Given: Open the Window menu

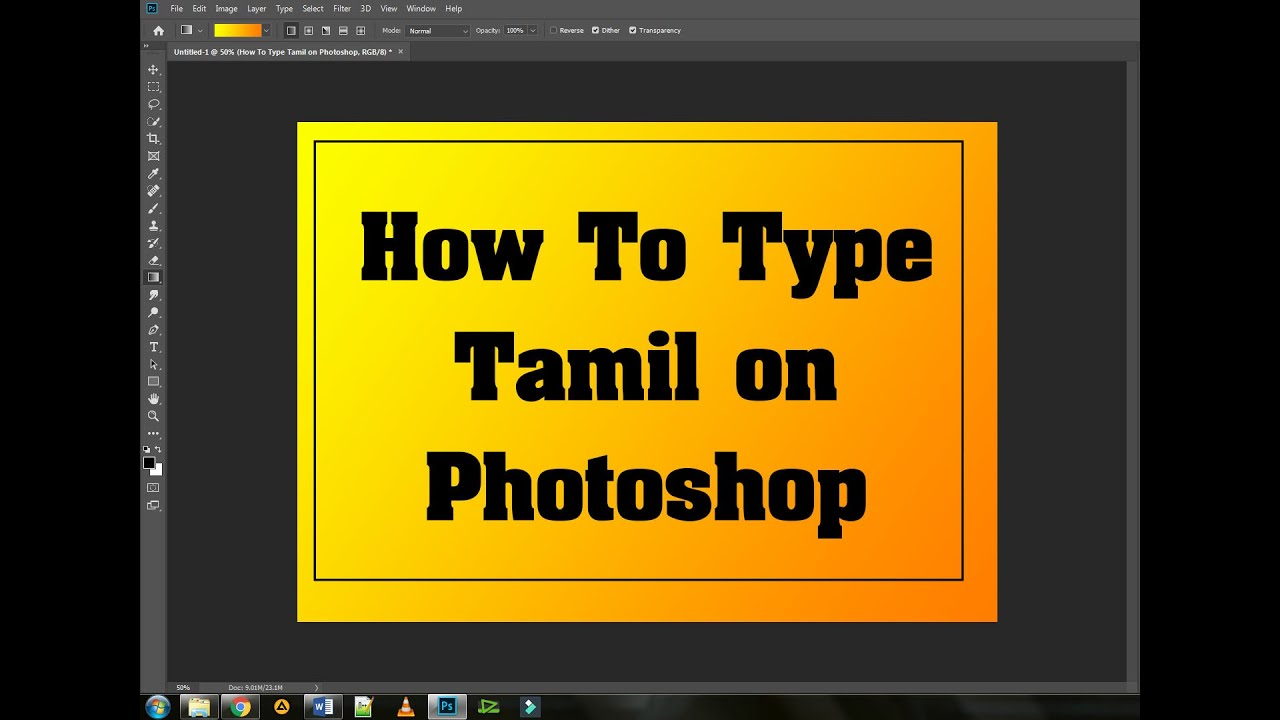Looking at the screenshot, I should coord(421,8).
